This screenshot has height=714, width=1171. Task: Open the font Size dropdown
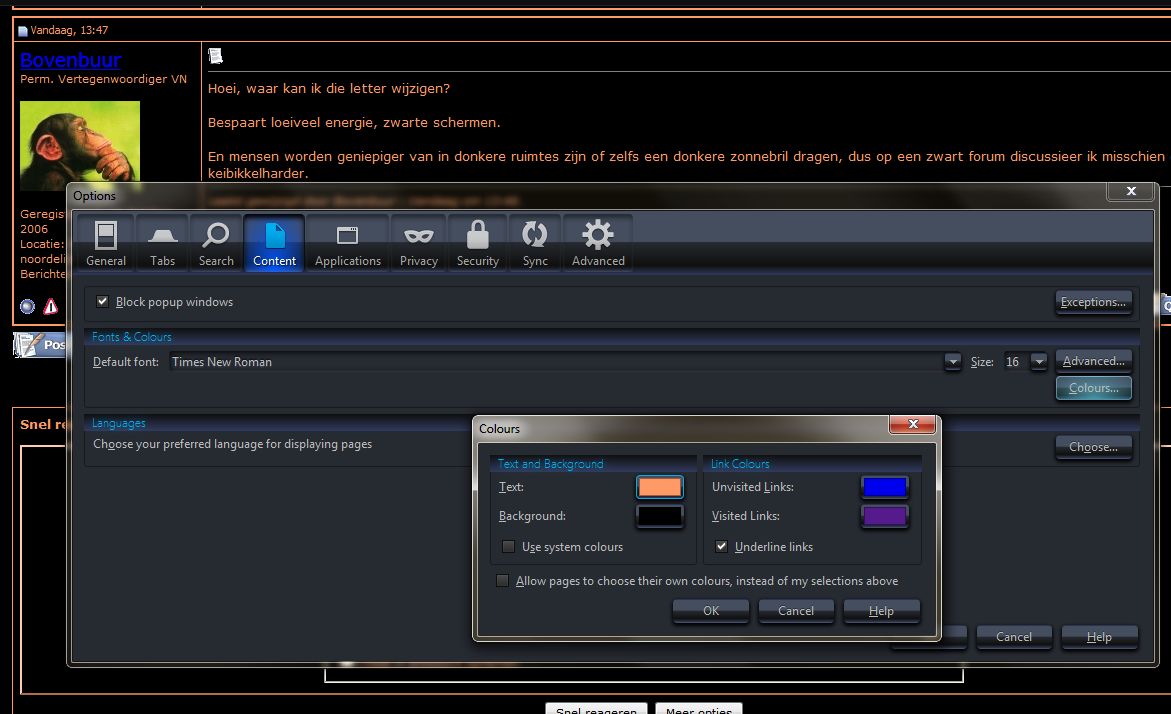coord(1039,362)
